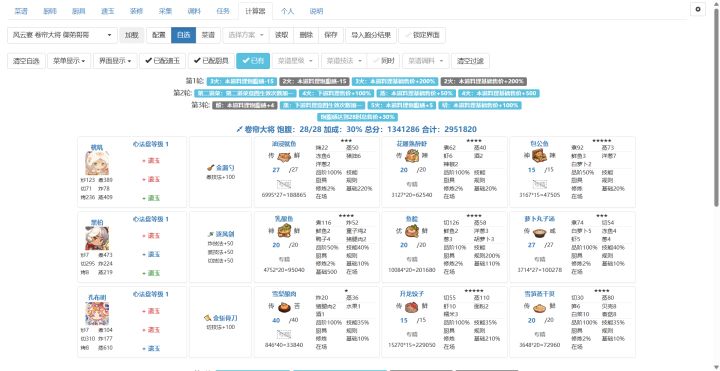Image resolution: width=720 pixels, height=371 pixels.
Task: Click placeholder image under 雪梨酿肉 quantity
Action: pos(284,335)
